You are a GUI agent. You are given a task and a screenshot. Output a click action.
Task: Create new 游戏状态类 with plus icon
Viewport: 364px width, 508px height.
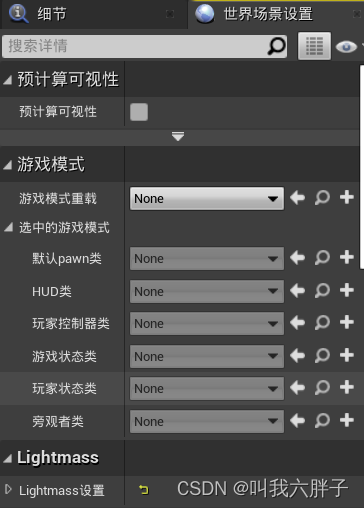click(x=347, y=355)
